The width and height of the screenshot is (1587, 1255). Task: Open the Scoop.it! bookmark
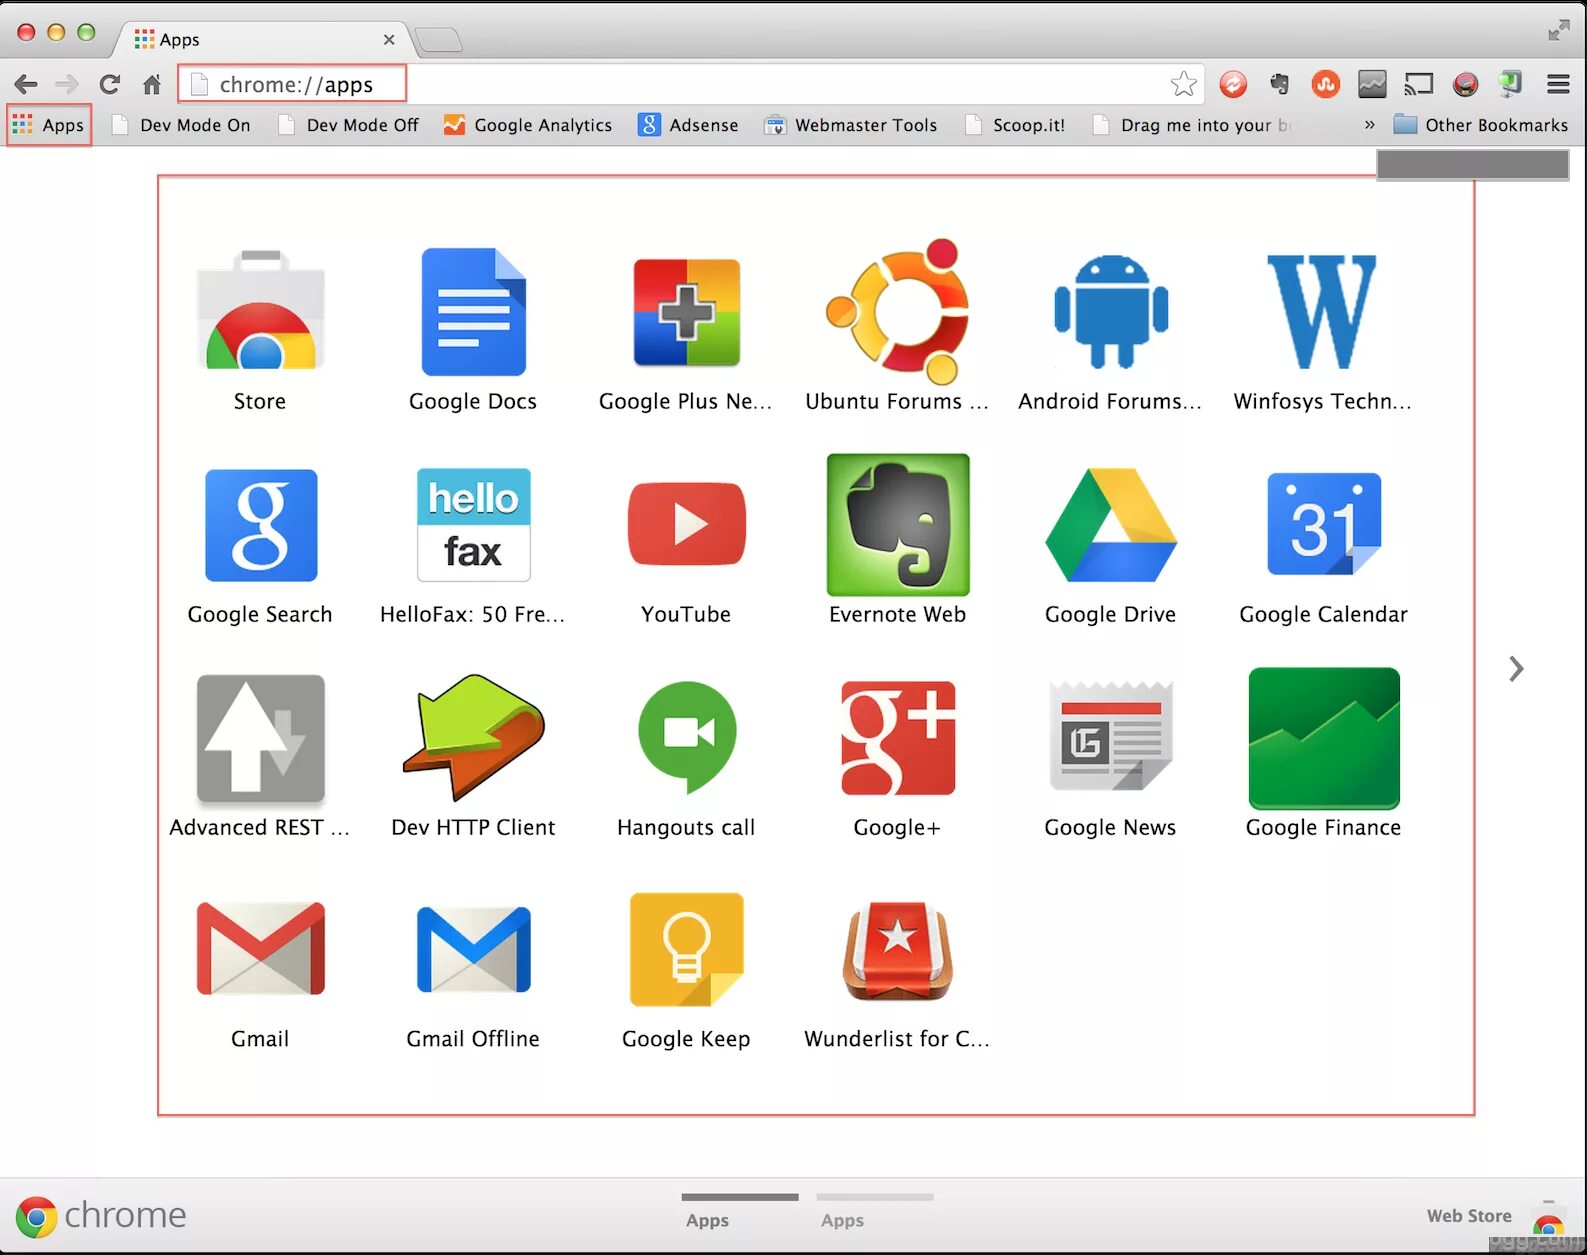[x=1015, y=125]
